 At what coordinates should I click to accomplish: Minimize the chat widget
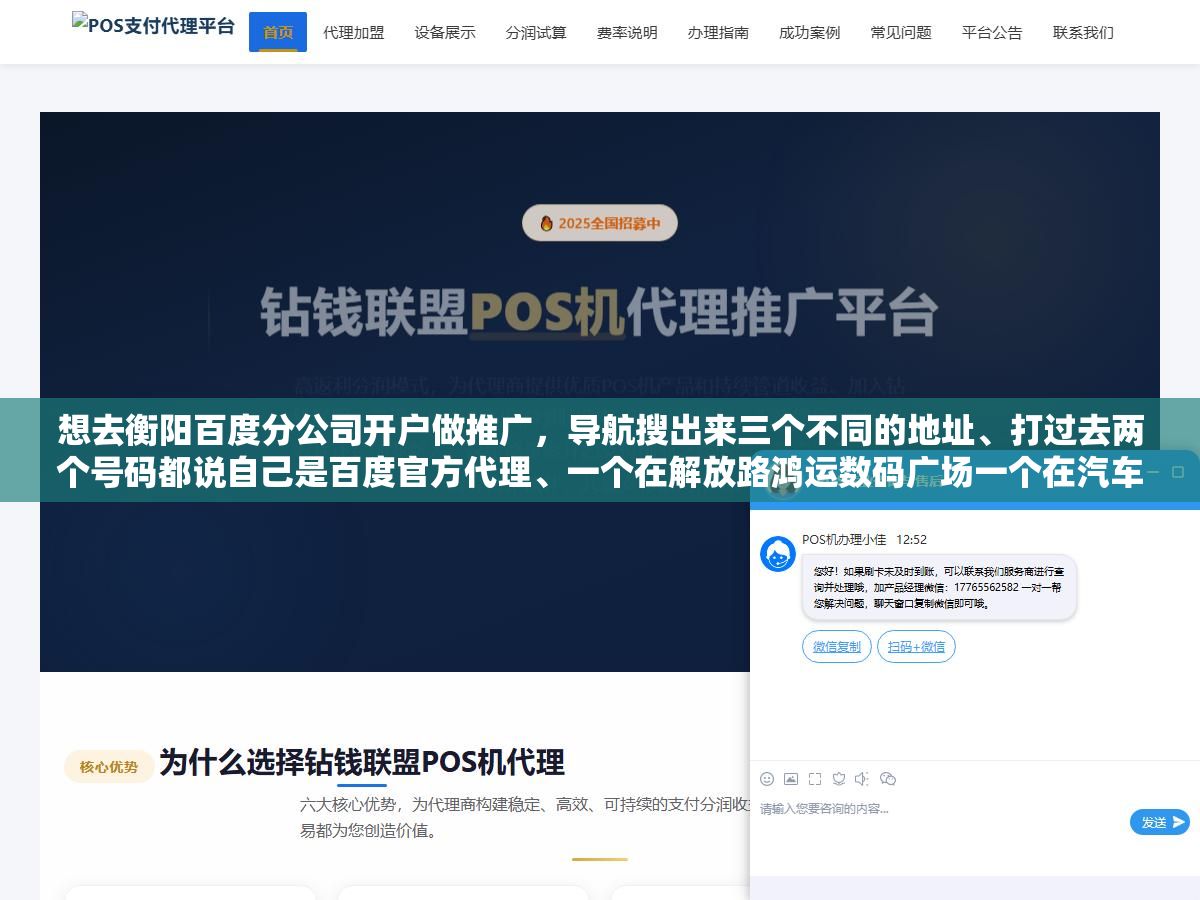point(1153,472)
